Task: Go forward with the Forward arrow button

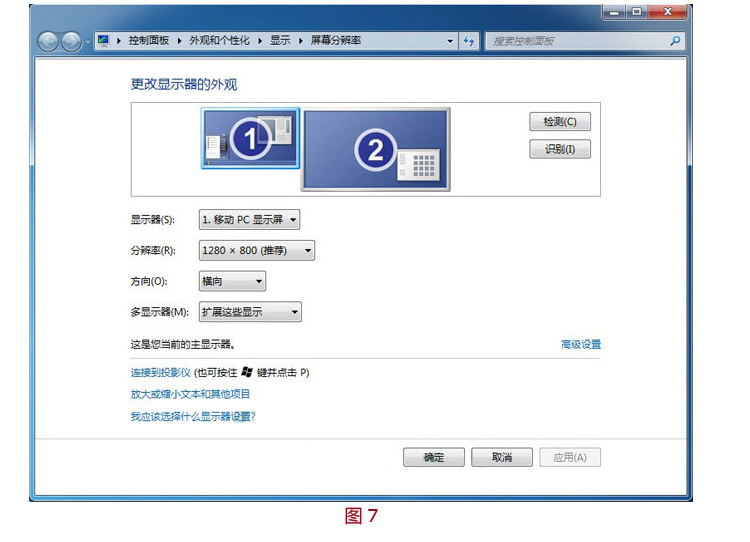Action: [x=71, y=42]
